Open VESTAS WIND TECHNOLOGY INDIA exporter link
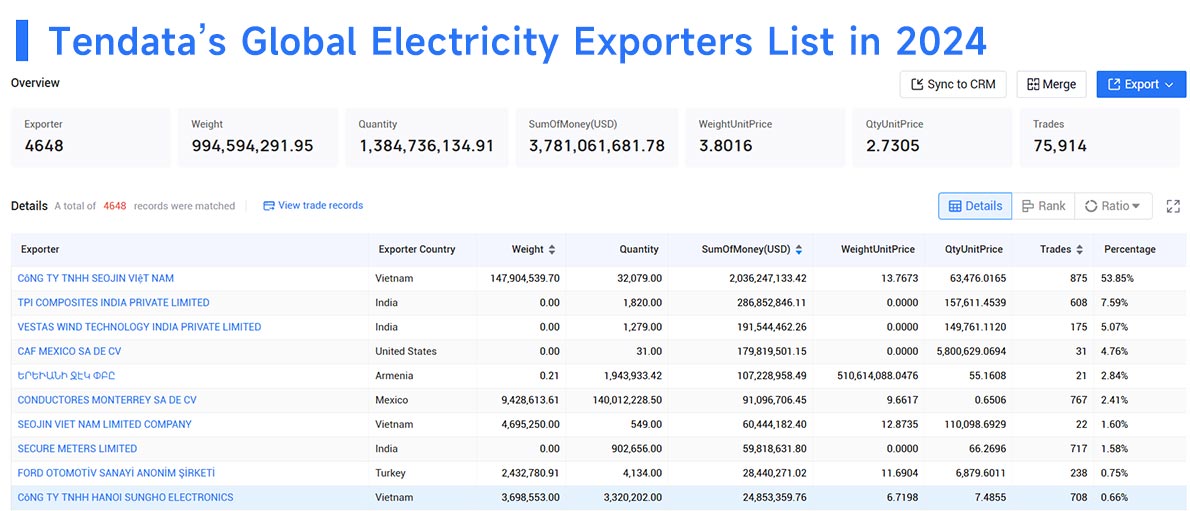This screenshot has height=511, width=1190. (139, 327)
